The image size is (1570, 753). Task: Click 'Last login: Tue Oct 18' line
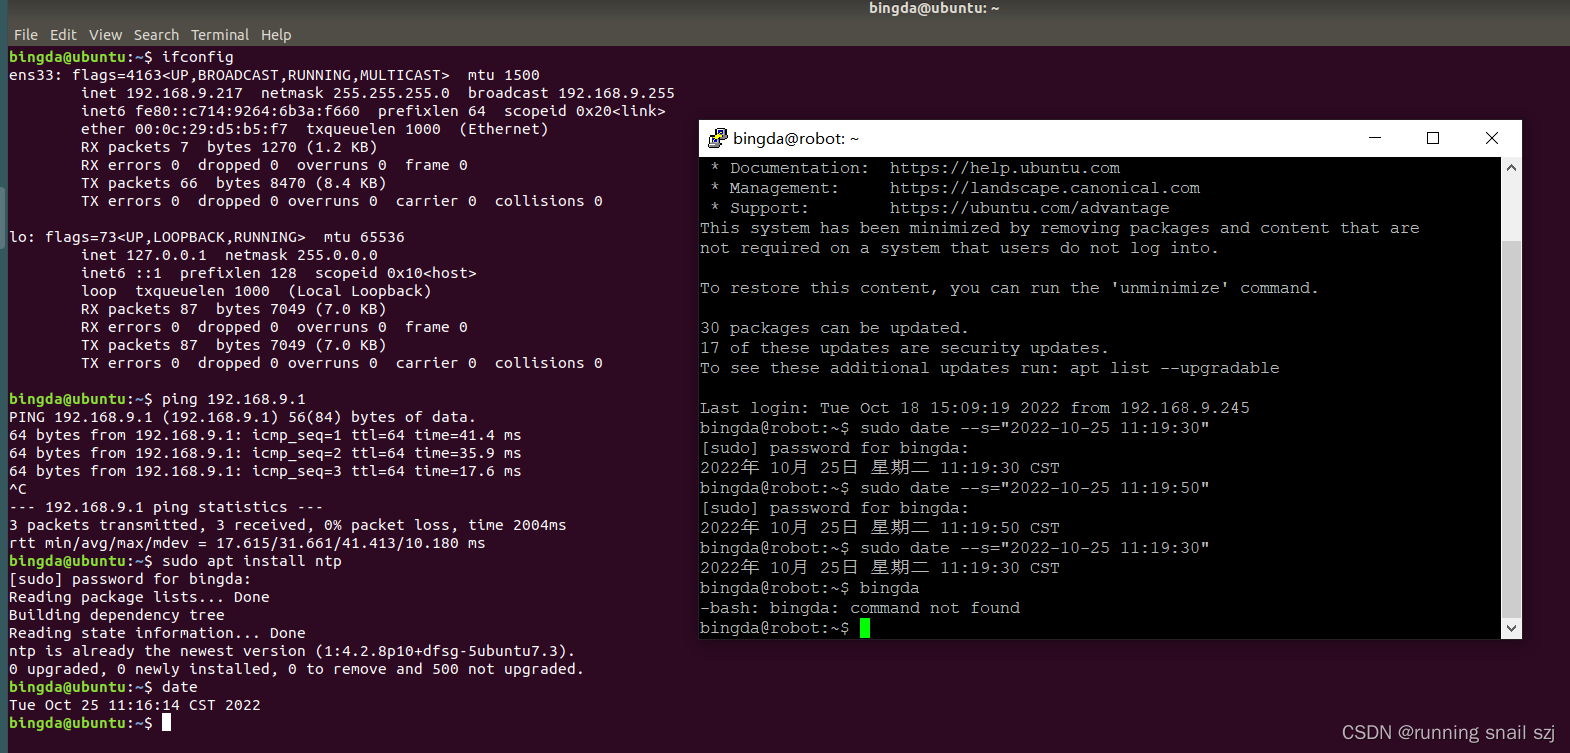(x=975, y=408)
